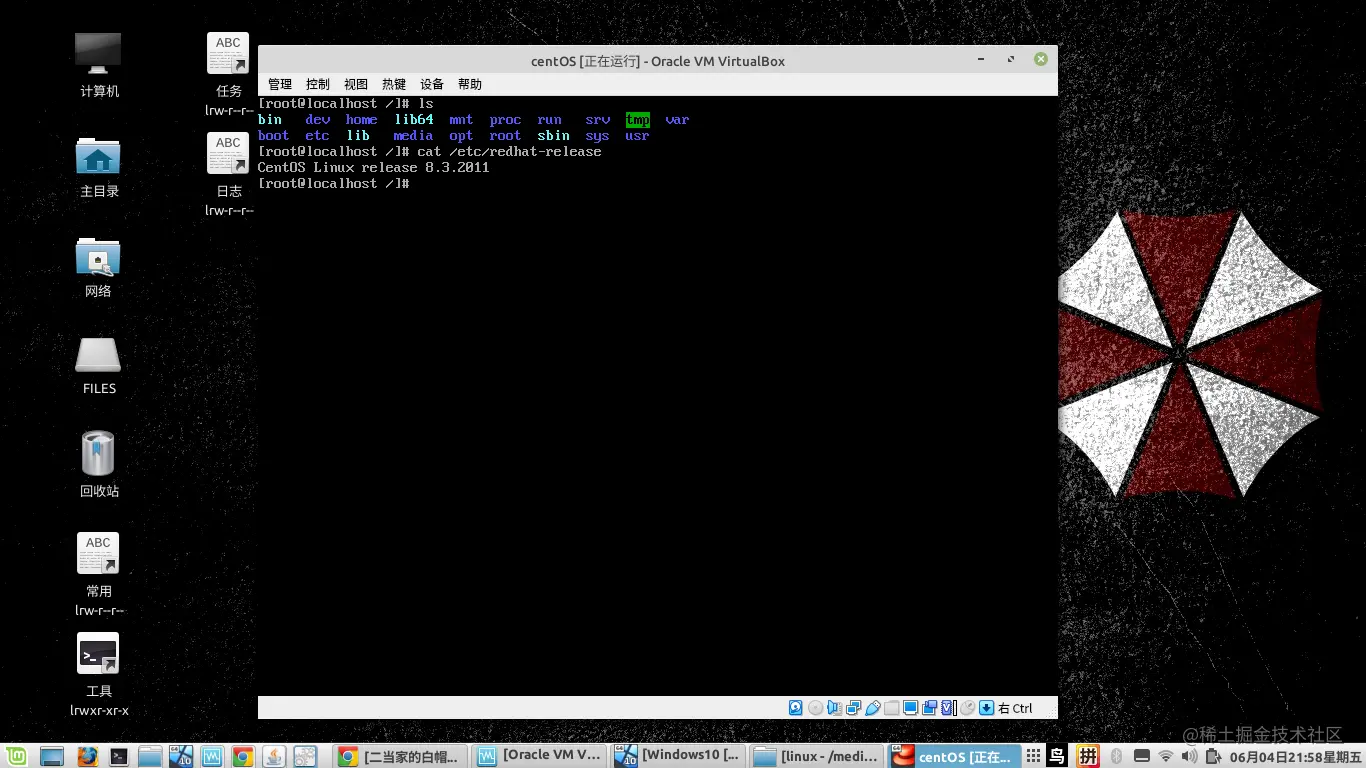1366x768 pixels.
Task: Click the sbin entry in the ls output
Action: [554, 136]
